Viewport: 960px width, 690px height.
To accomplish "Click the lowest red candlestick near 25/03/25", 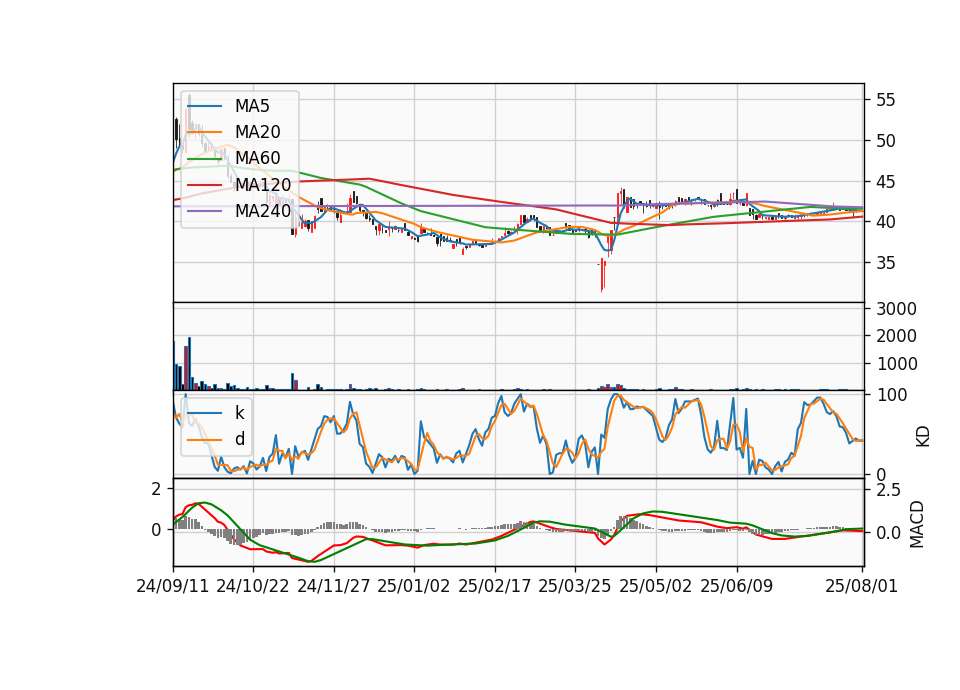I will (x=602, y=275).
